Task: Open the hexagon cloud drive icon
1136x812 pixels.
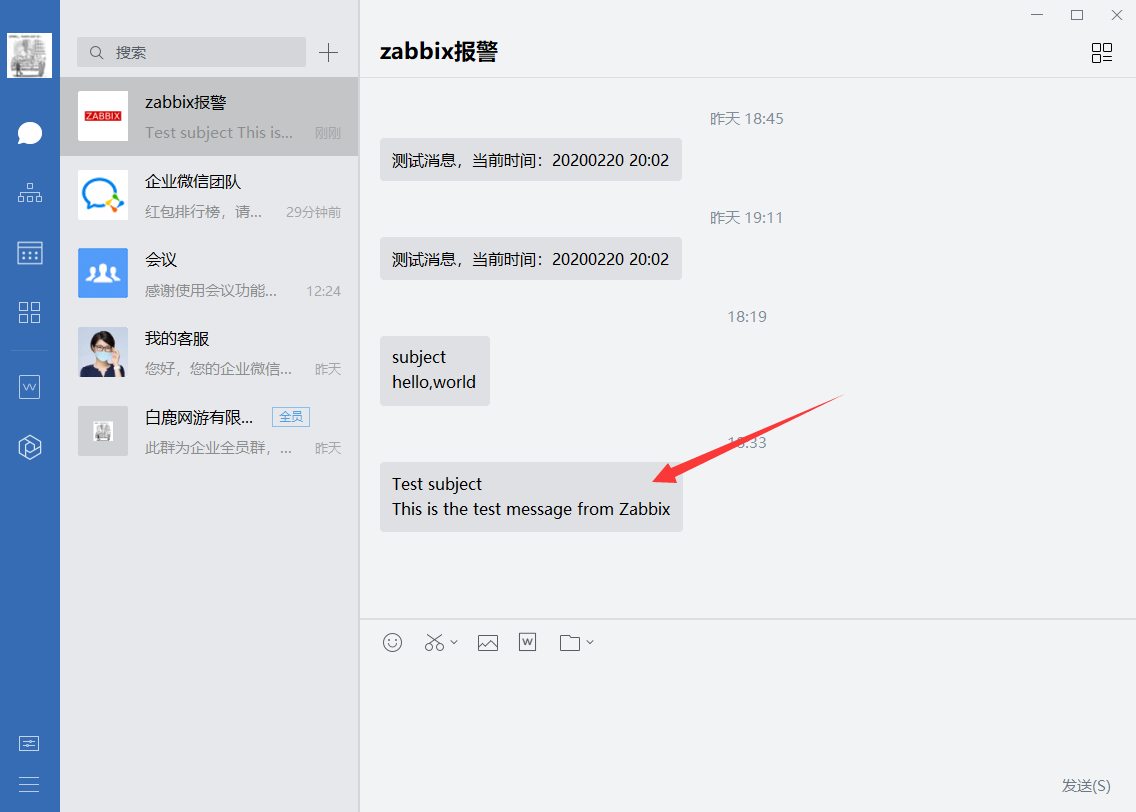Action: coord(30,447)
